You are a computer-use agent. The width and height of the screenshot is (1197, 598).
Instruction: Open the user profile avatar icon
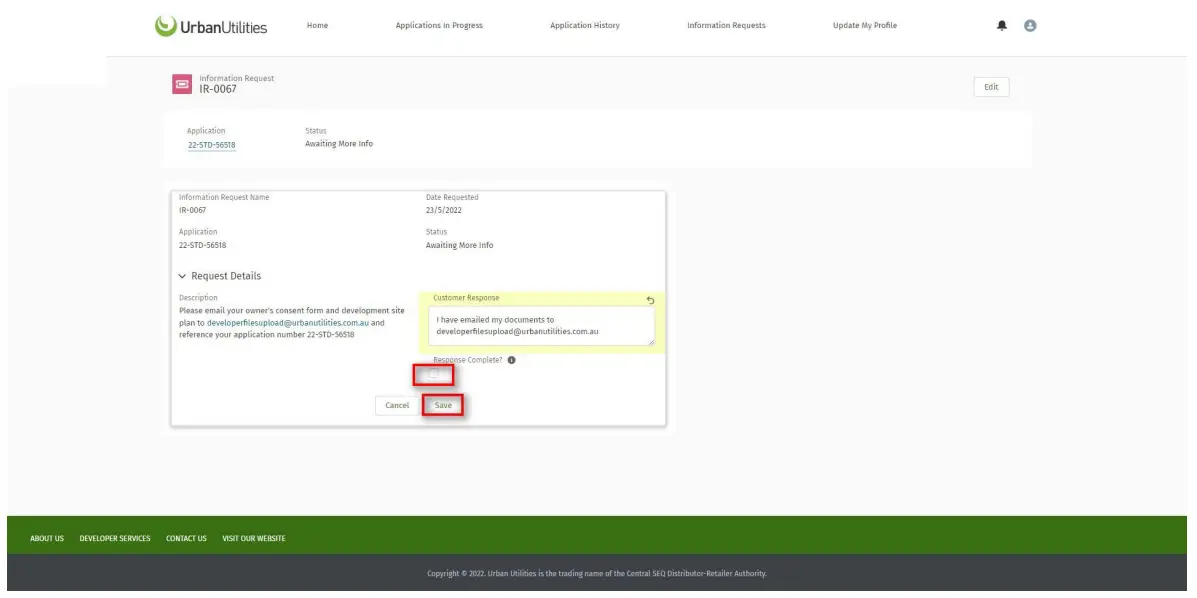point(1030,25)
